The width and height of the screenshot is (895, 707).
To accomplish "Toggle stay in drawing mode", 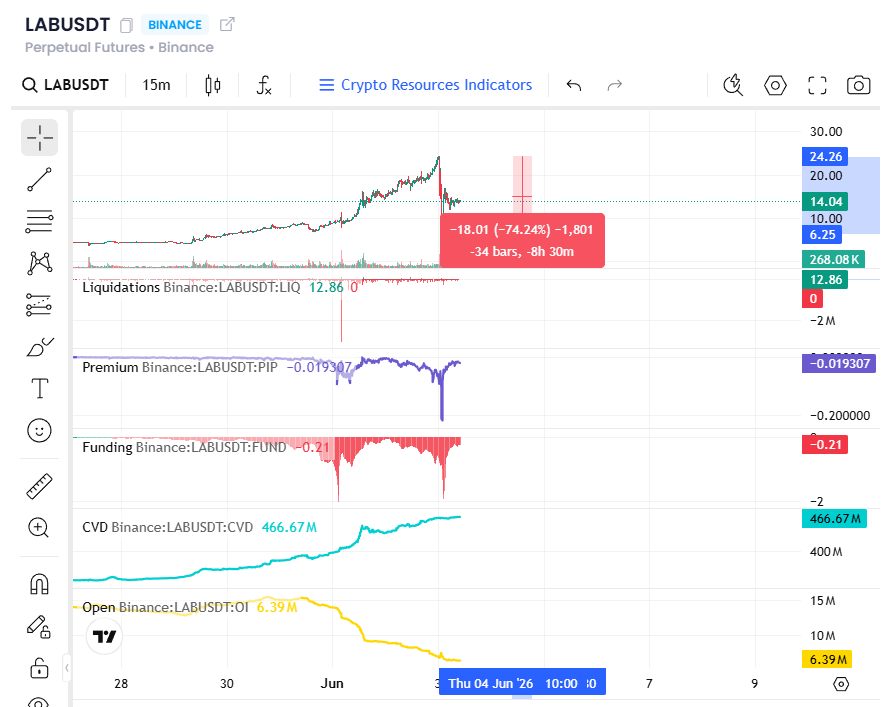I will pos(39,627).
